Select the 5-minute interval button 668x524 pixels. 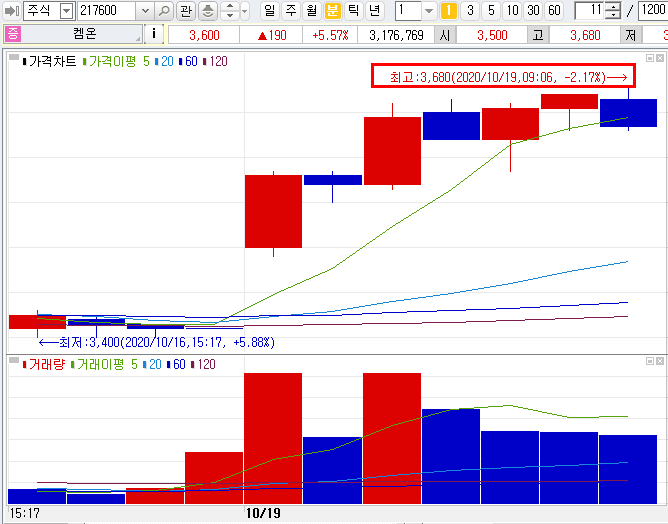tap(491, 10)
